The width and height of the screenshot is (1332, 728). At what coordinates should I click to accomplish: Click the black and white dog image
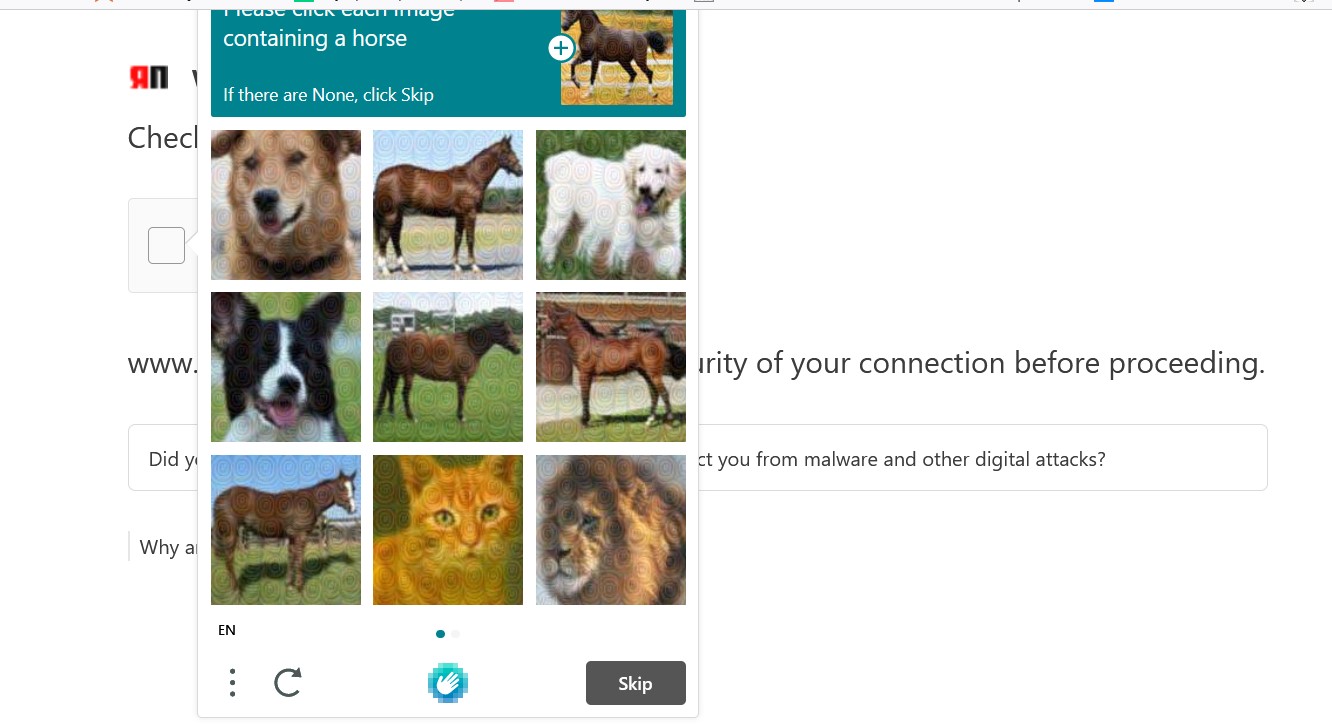(x=286, y=367)
